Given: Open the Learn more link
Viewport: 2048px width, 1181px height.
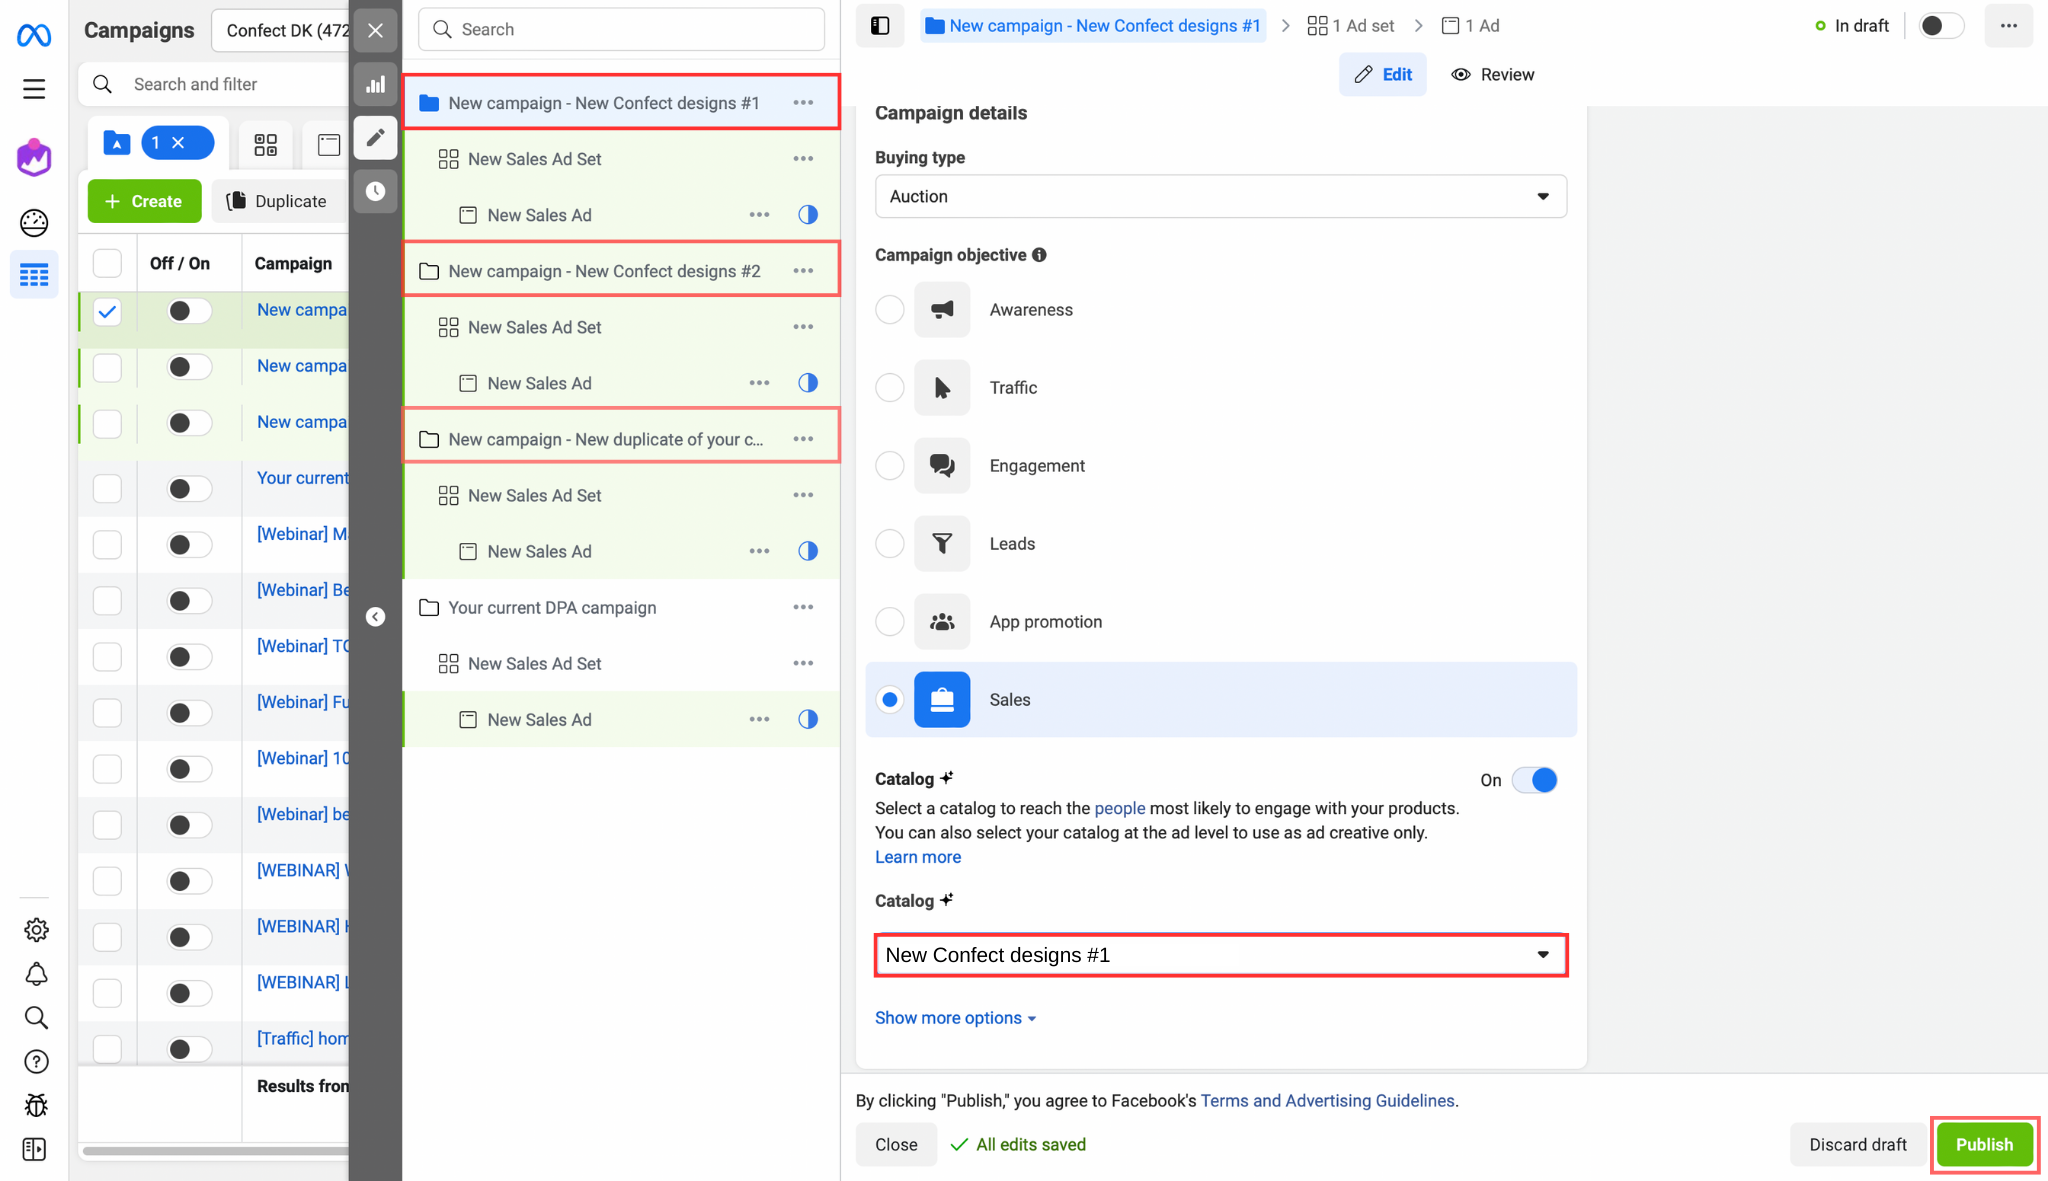Looking at the screenshot, I should pyautogui.click(x=918, y=857).
